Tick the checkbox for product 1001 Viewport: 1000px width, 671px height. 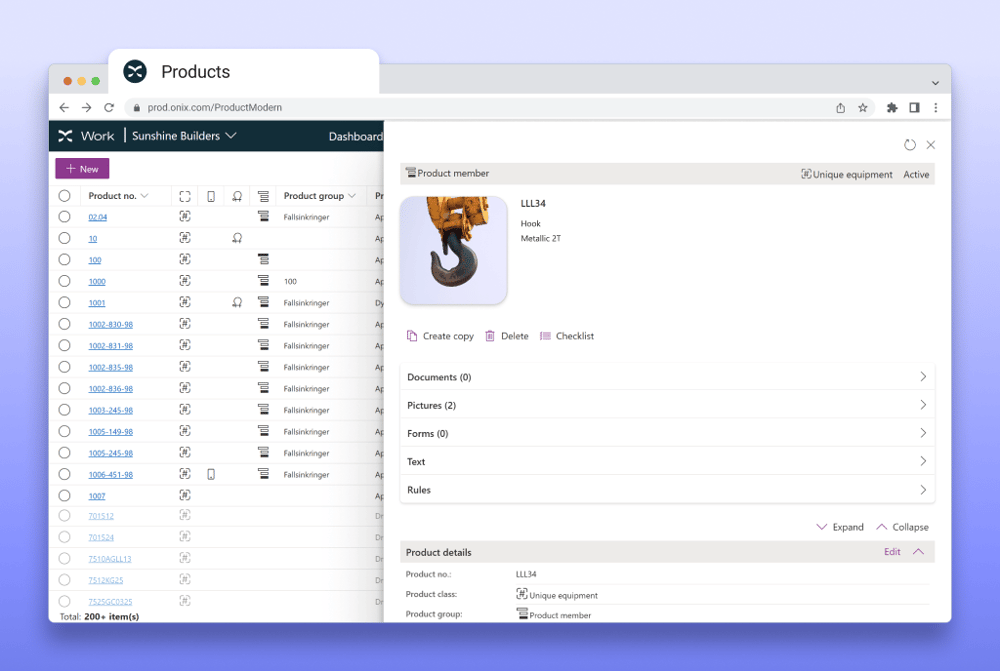click(64, 302)
